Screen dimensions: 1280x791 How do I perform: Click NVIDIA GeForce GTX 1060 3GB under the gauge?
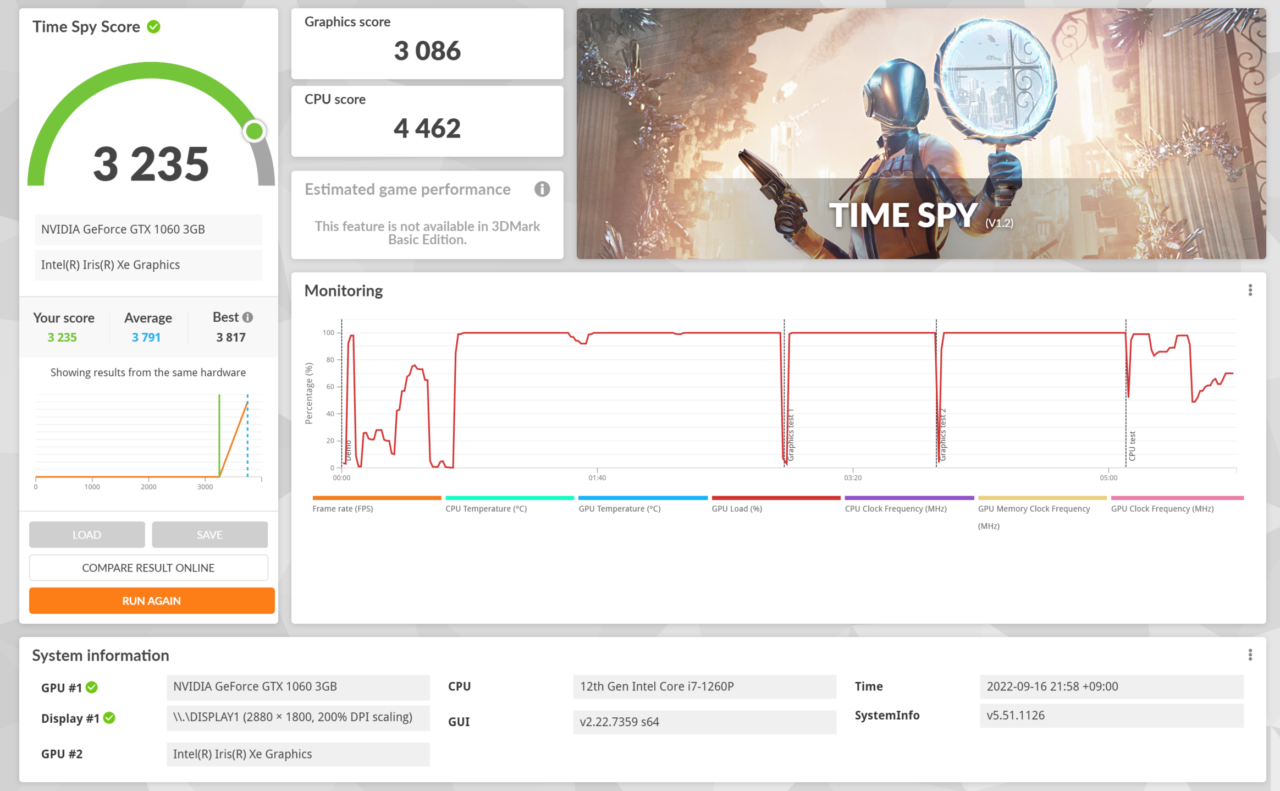point(149,229)
